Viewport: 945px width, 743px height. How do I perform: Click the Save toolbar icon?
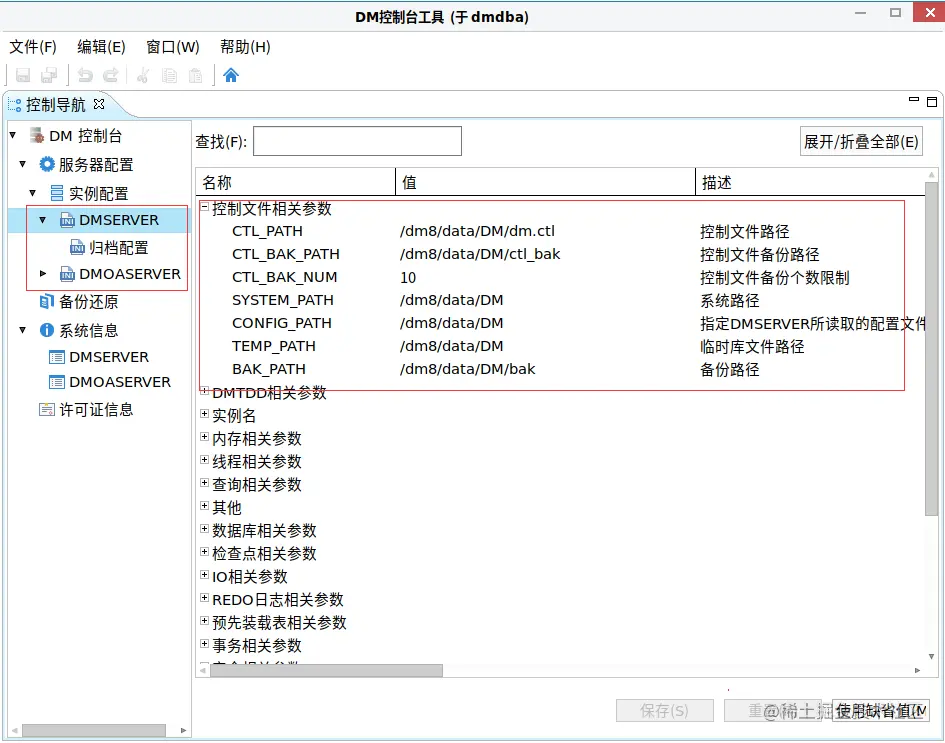click(x=22, y=74)
